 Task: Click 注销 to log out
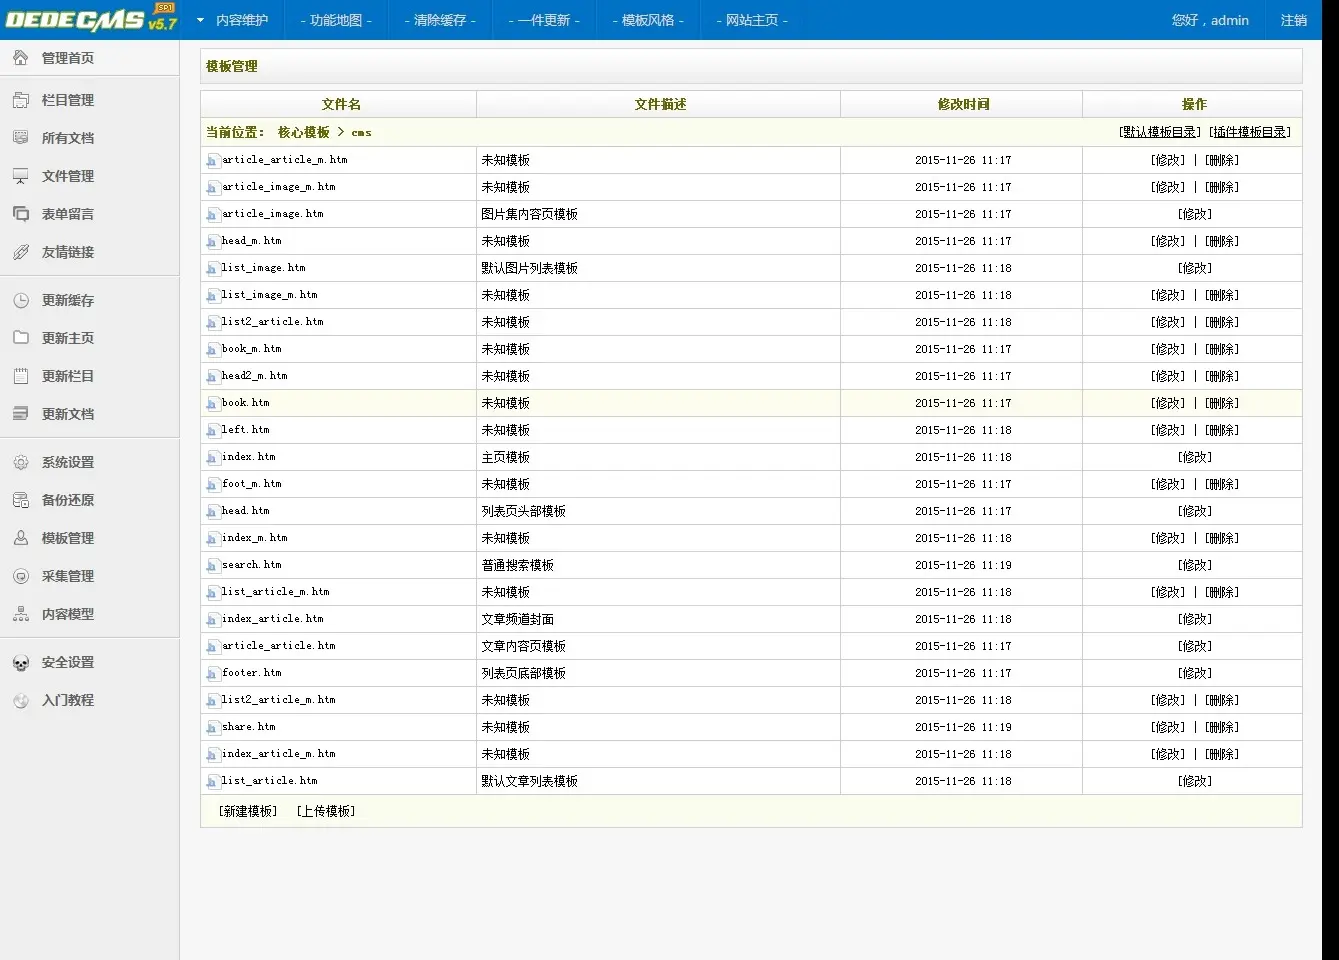1294,20
